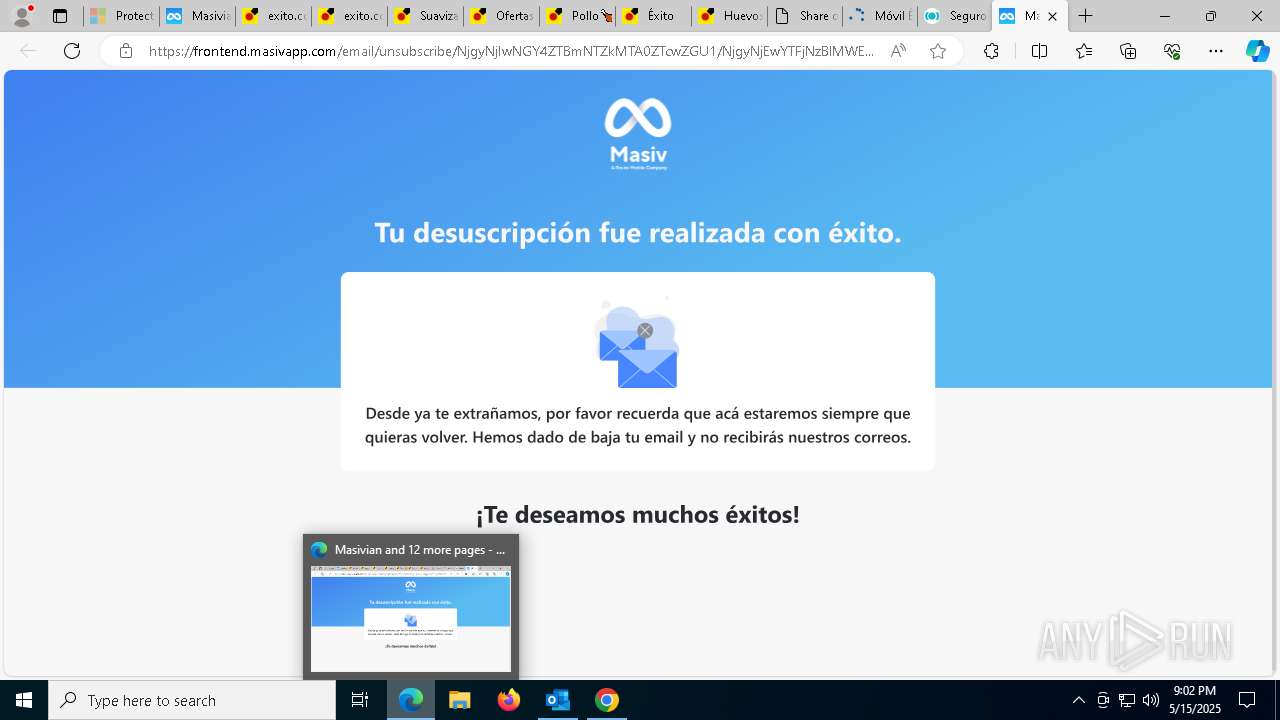The height and width of the screenshot is (720, 1280).
Task: Switch to the Share tab
Action: coord(805,16)
